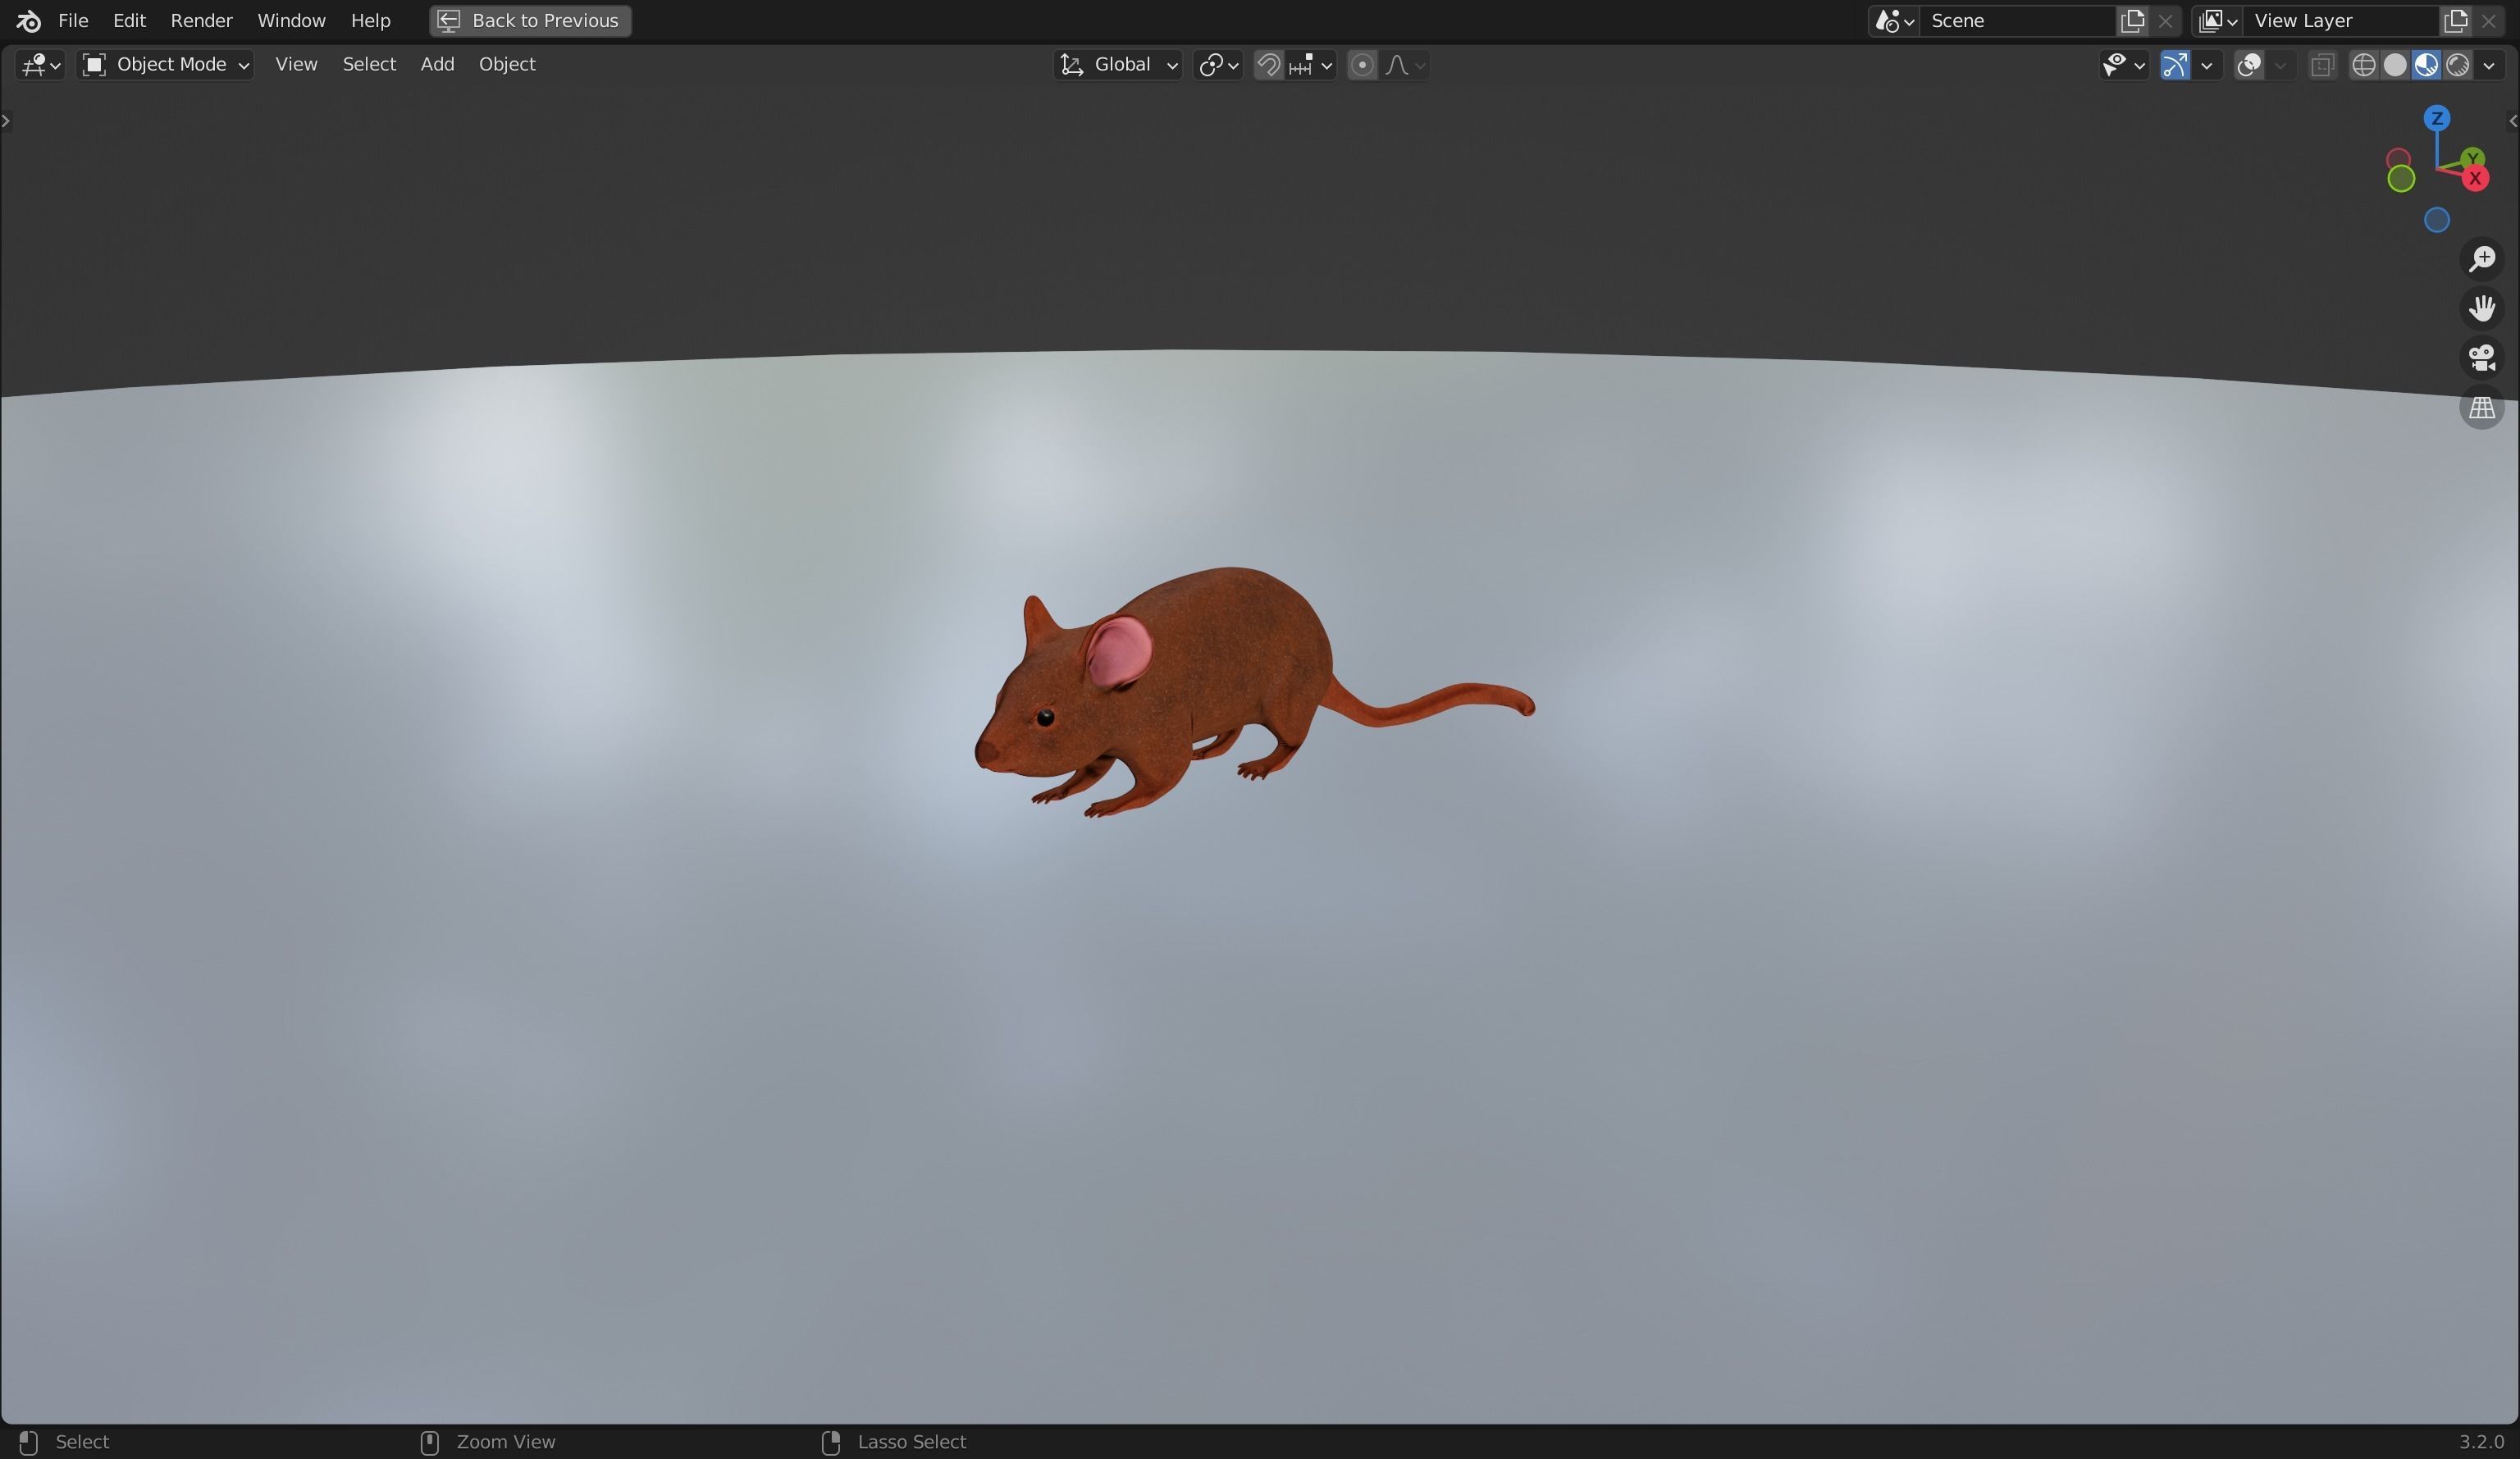The width and height of the screenshot is (2520, 1459).
Task: Select the mouse model in viewport
Action: 1200,680
